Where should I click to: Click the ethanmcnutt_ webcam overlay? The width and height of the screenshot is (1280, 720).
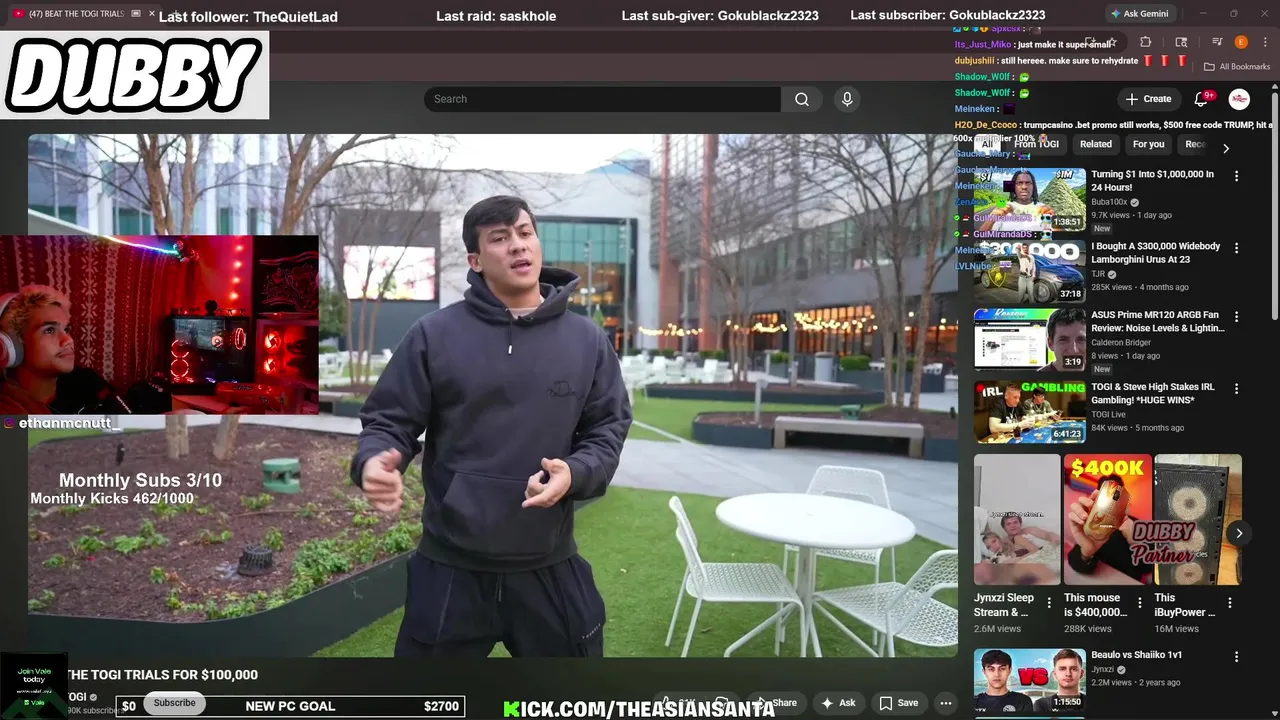pos(159,325)
